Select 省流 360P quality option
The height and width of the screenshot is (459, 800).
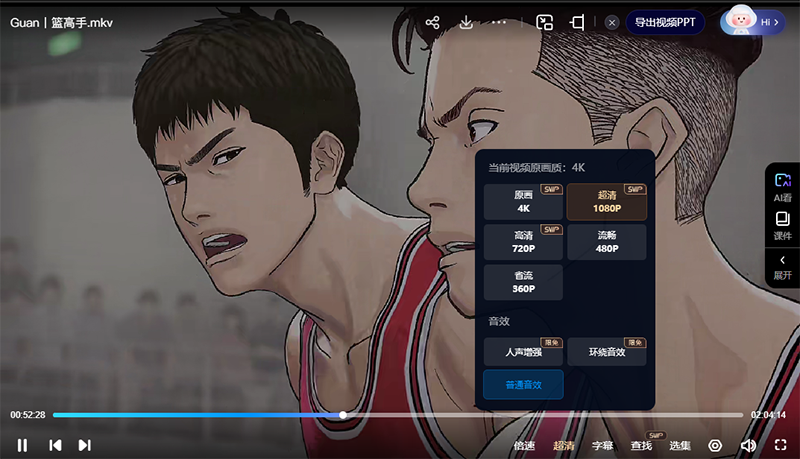pyautogui.click(x=523, y=283)
